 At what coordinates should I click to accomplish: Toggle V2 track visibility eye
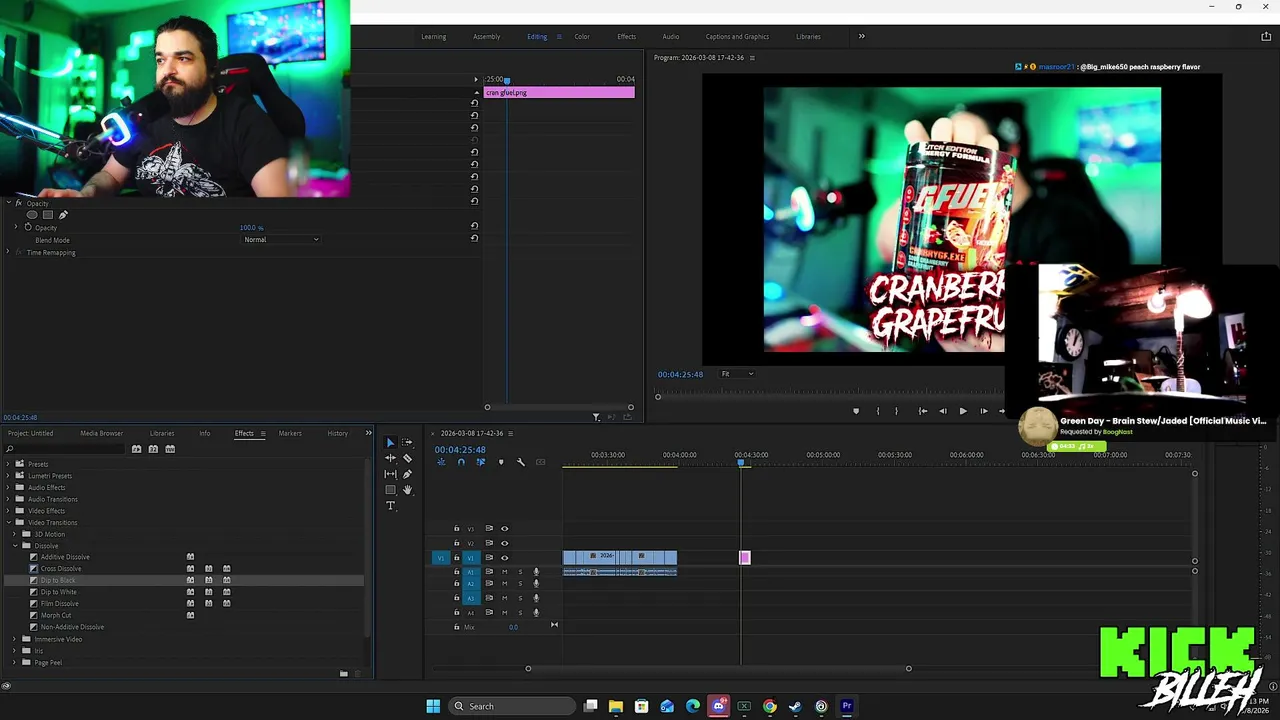(x=504, y=543)
